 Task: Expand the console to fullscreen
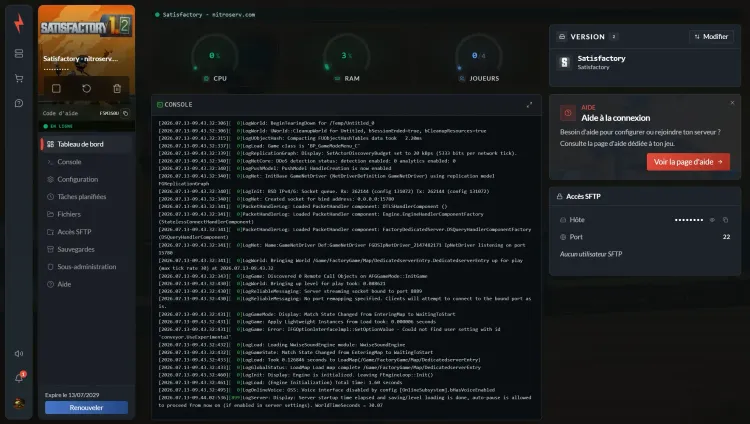[x=529, y=105]
